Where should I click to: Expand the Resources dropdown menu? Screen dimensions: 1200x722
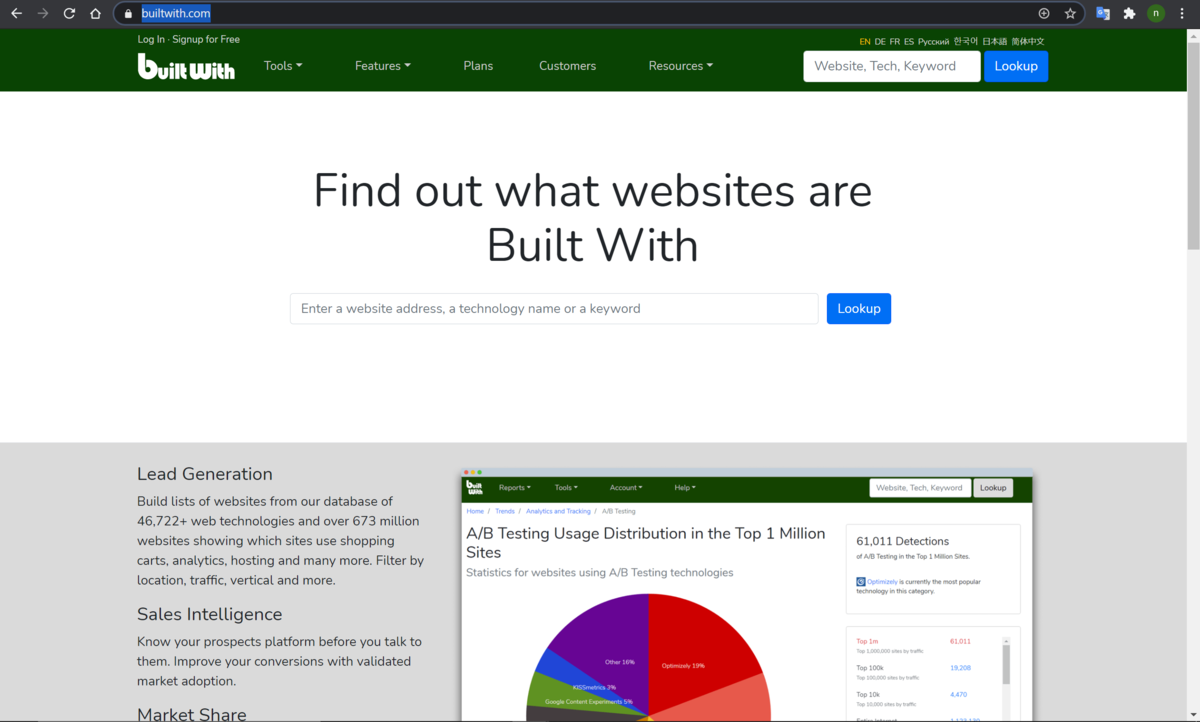(x=681, y=66)
